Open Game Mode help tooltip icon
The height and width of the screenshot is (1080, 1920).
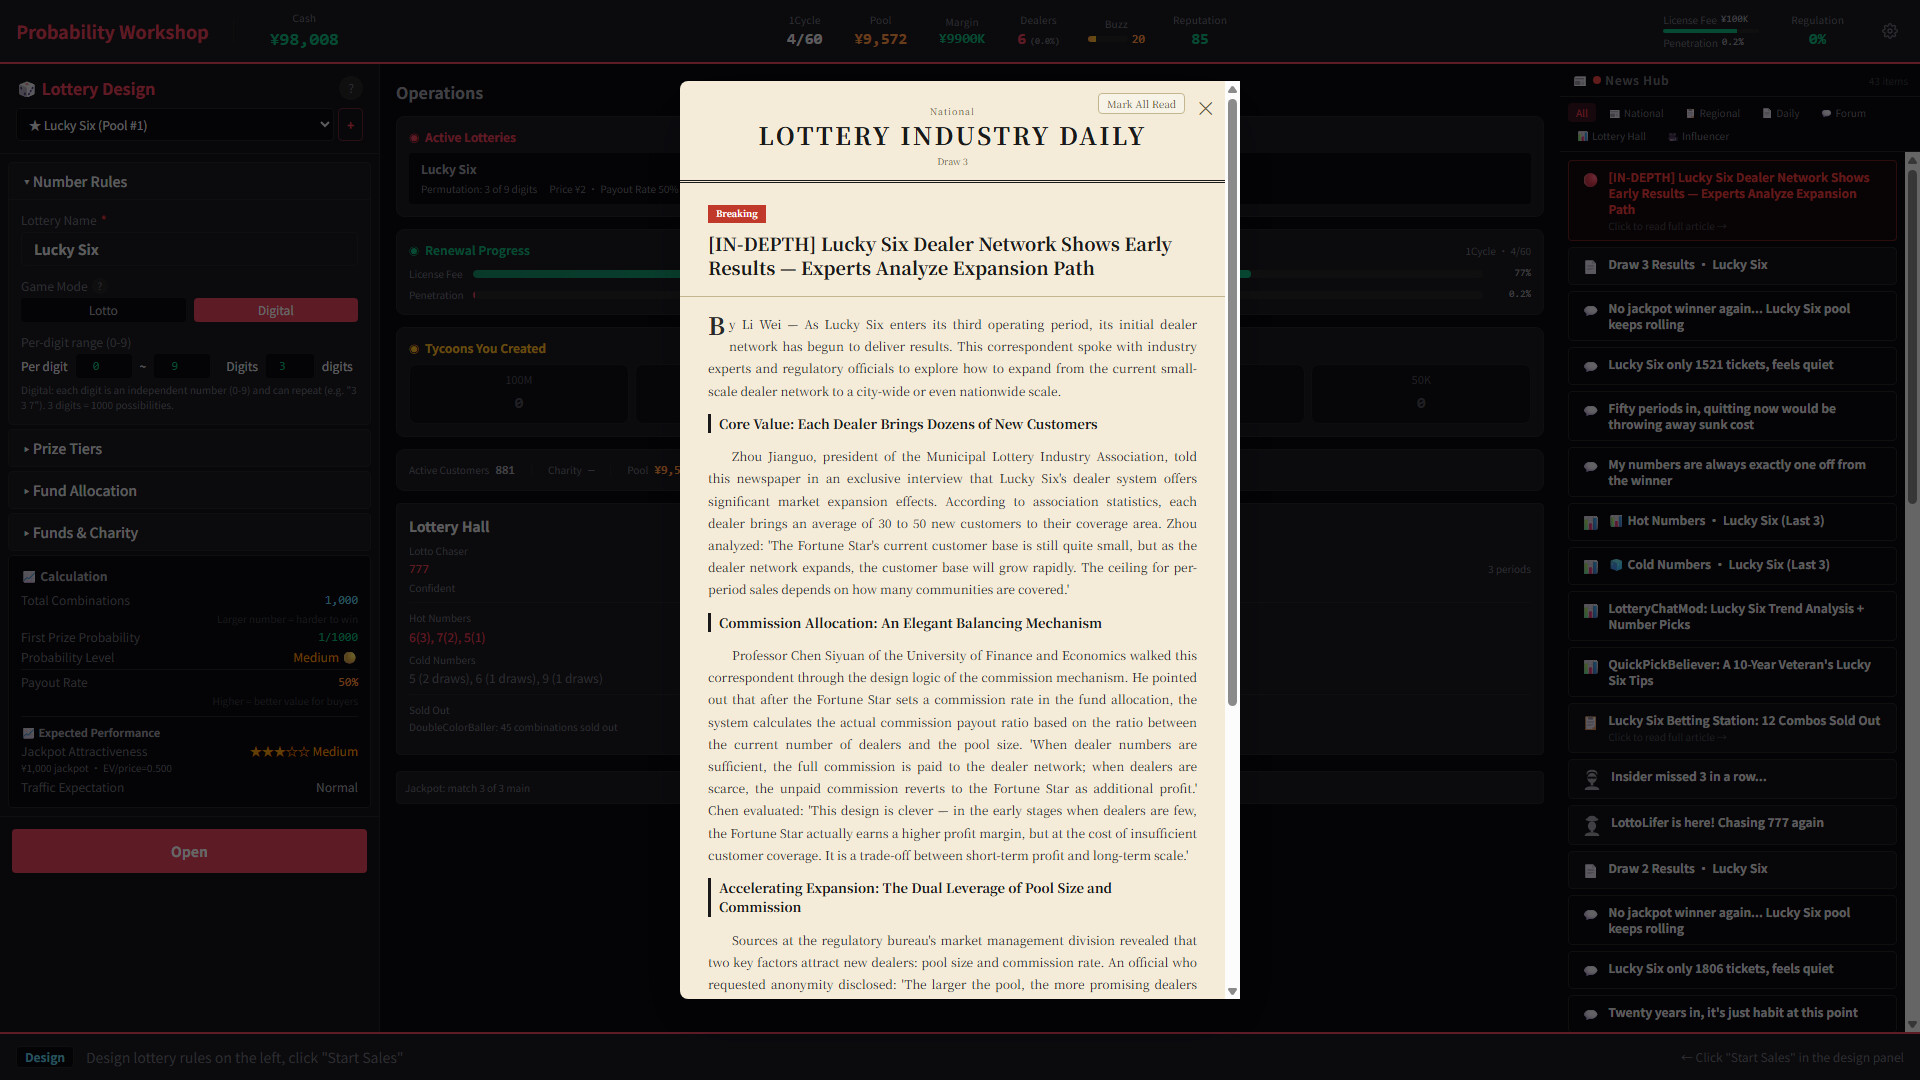coord(100,287)
